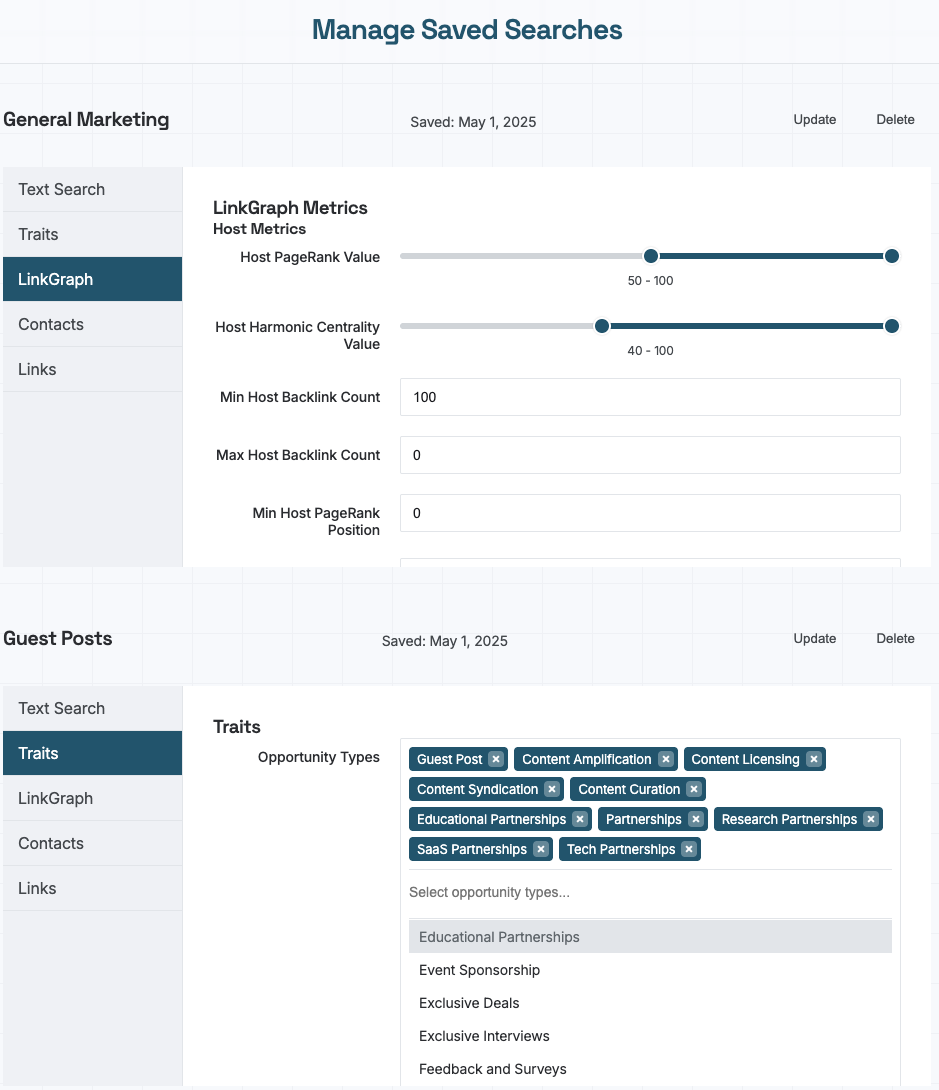Delete the Guest Posts saved search

tap(895, 638)
